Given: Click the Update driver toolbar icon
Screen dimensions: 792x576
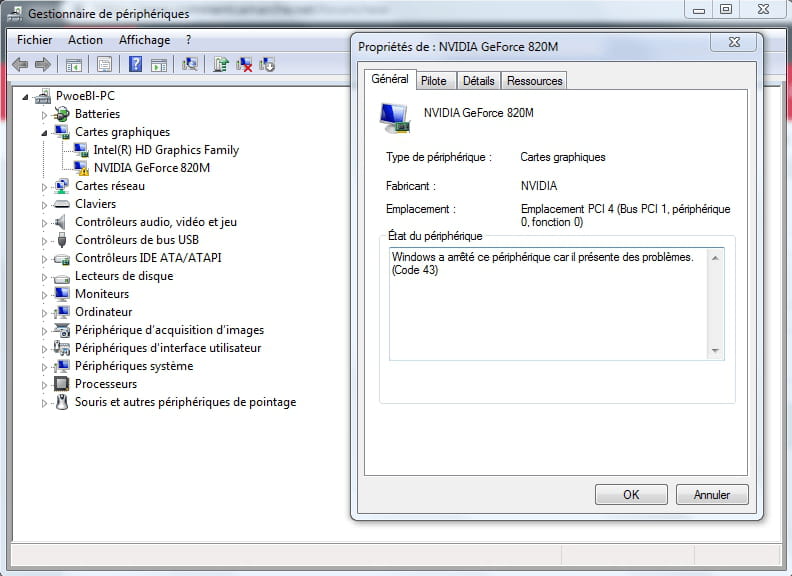Looking at the screenshot, I should pyautogui.click(x=221, y=65).
